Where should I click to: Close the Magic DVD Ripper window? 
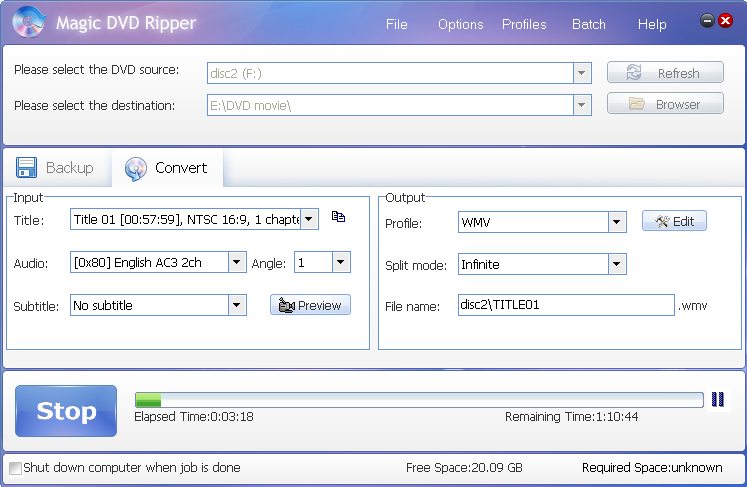pos(726,20)
